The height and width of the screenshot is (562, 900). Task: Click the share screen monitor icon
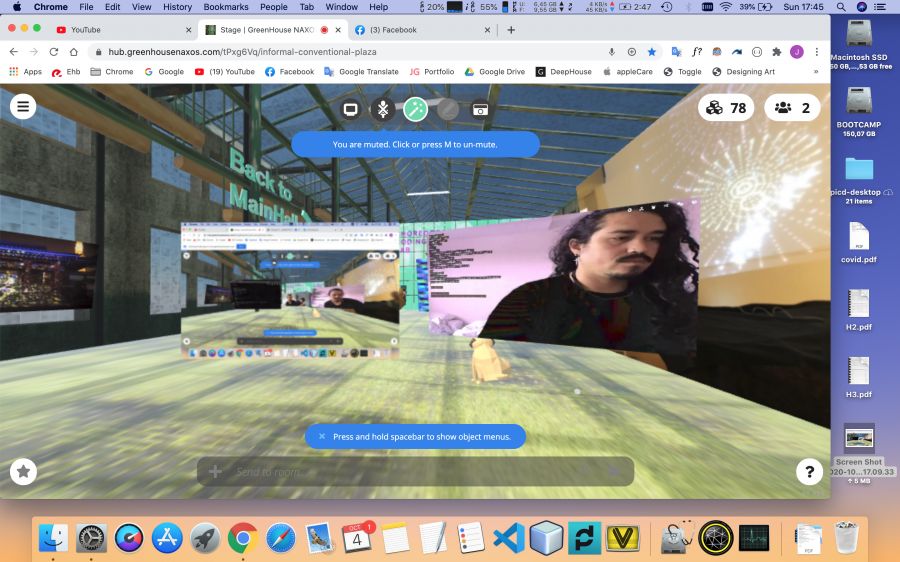click(x=350, y=109)
